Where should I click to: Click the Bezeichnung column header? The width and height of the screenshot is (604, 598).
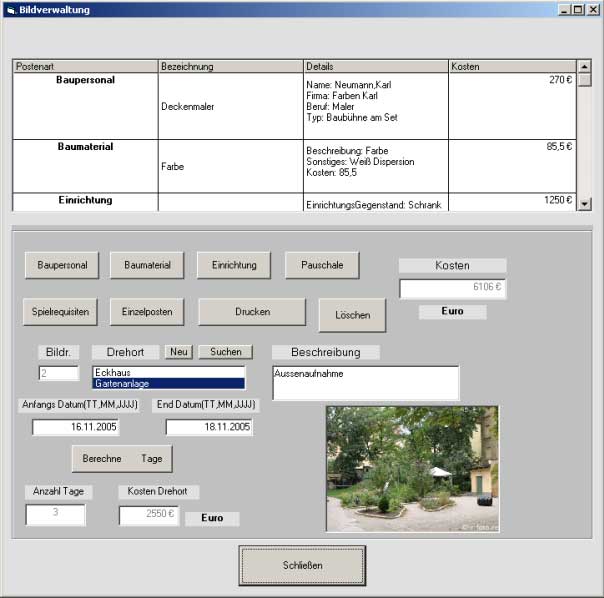click(x=230, y=66)
